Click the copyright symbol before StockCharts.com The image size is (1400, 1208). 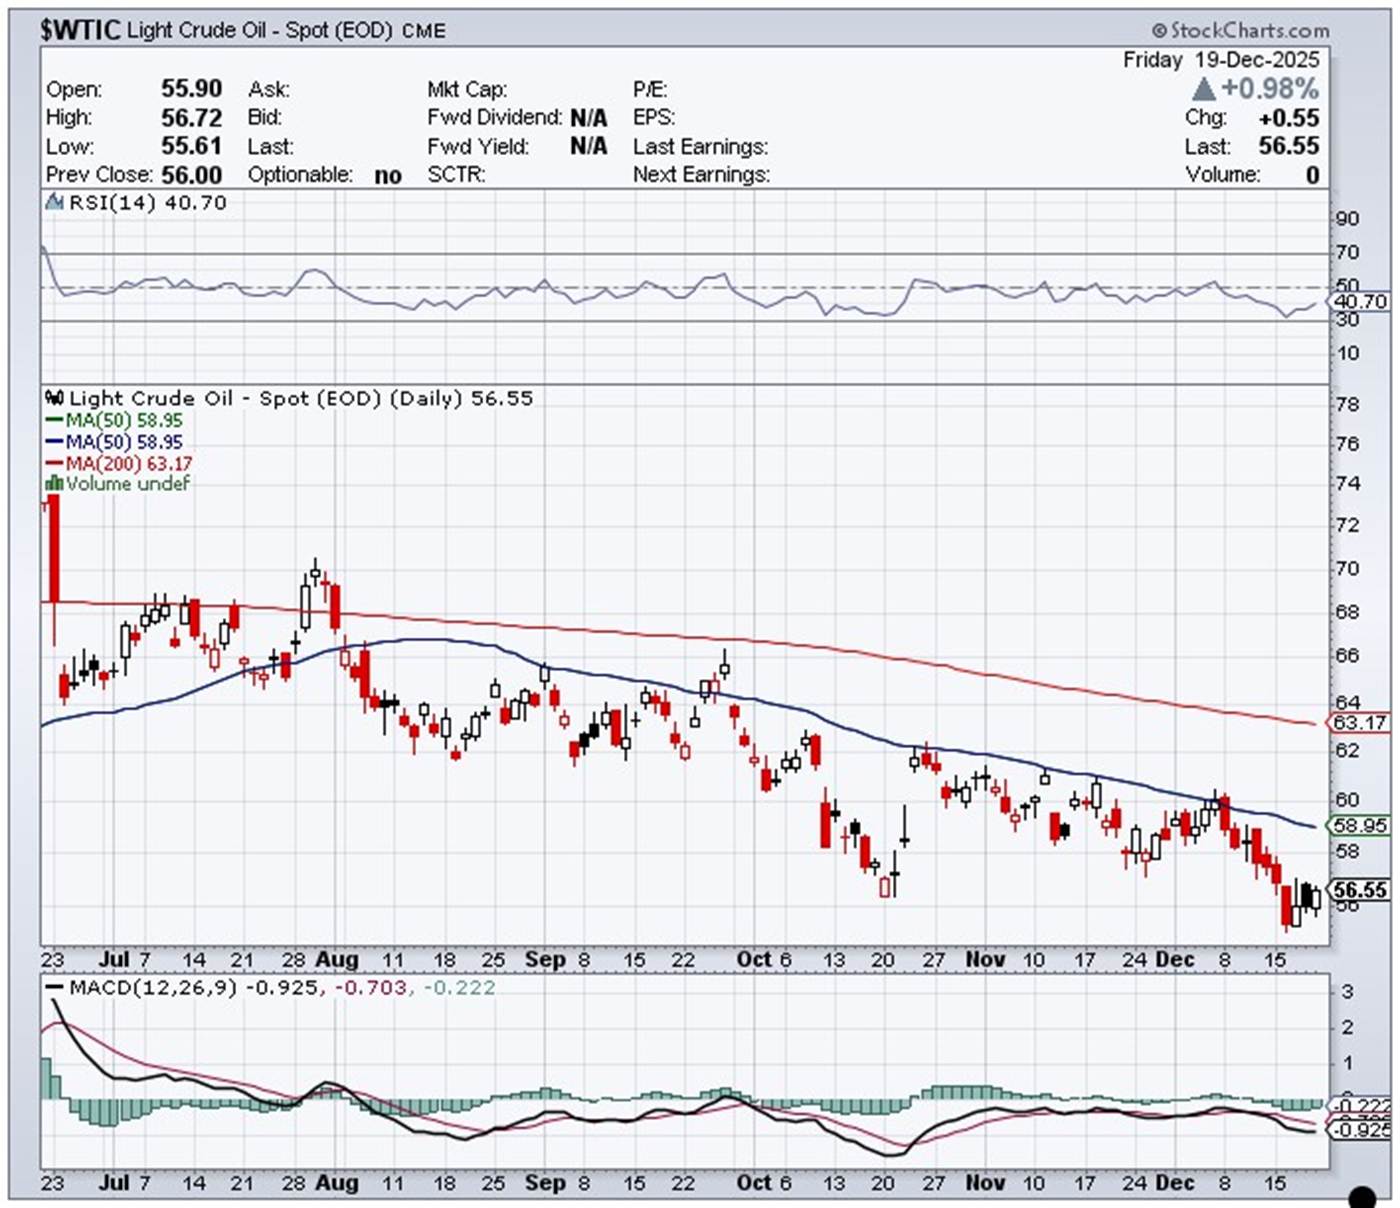click(1159, 31)
